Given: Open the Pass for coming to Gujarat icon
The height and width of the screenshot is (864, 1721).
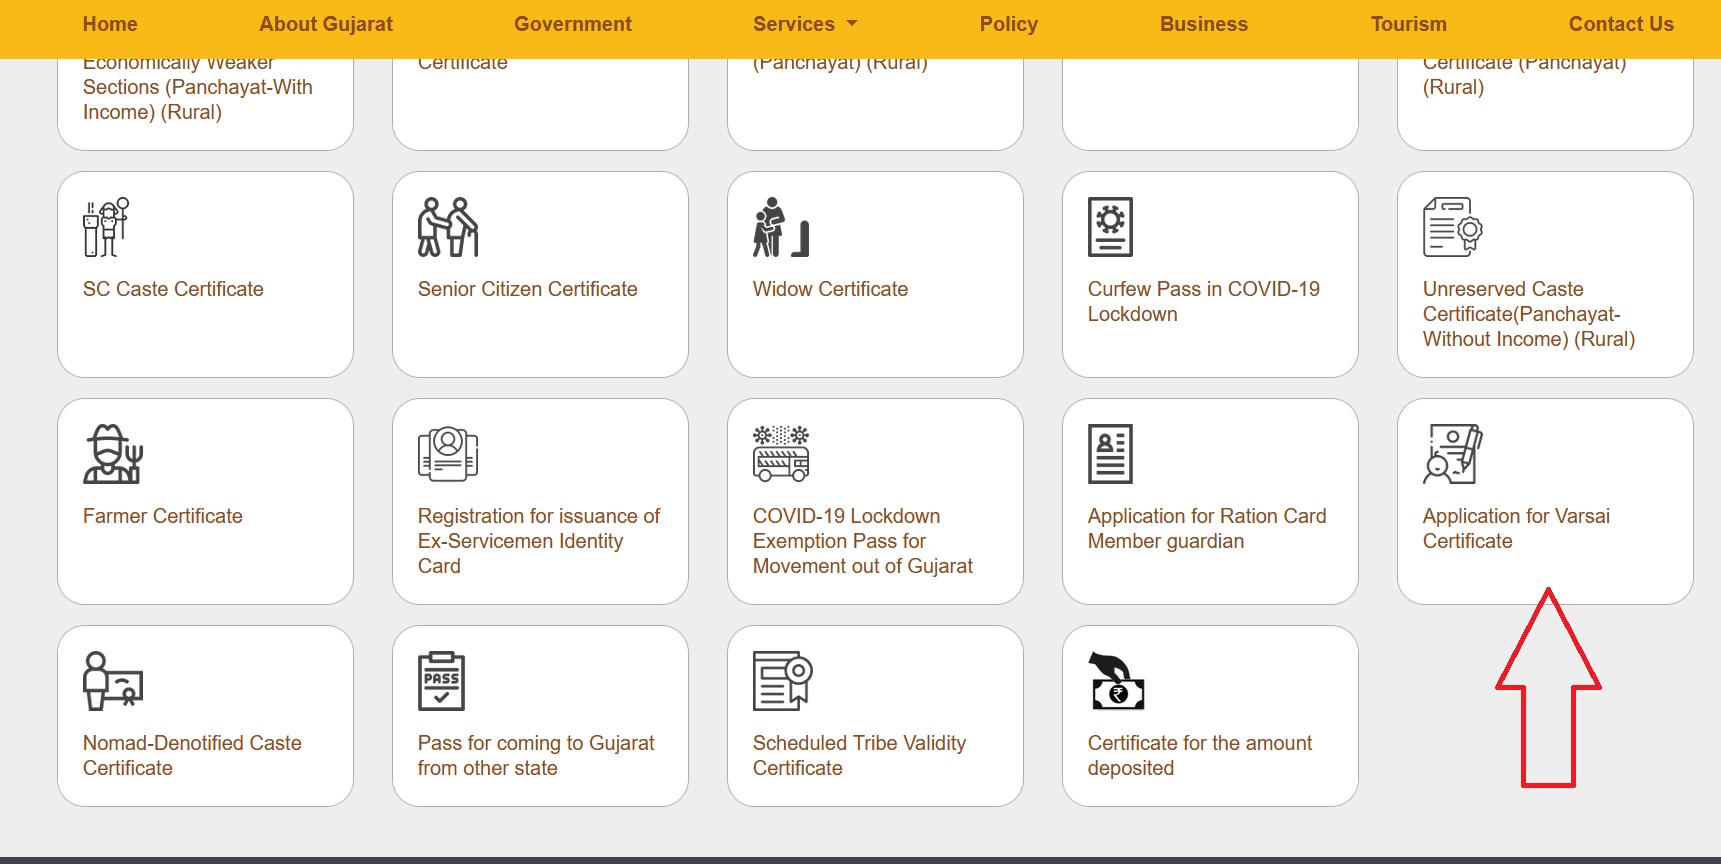Looking at the screenshot, I should 441,681.
